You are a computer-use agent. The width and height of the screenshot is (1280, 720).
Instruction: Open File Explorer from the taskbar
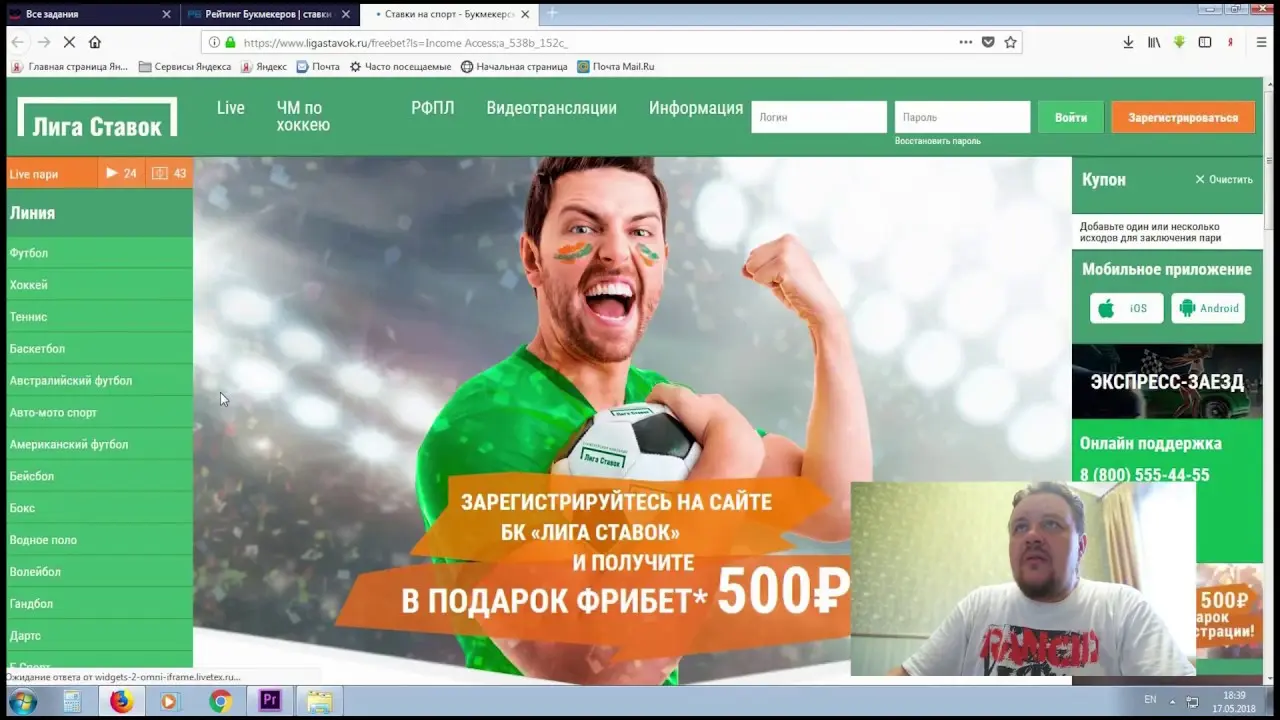tap(319, 701)
